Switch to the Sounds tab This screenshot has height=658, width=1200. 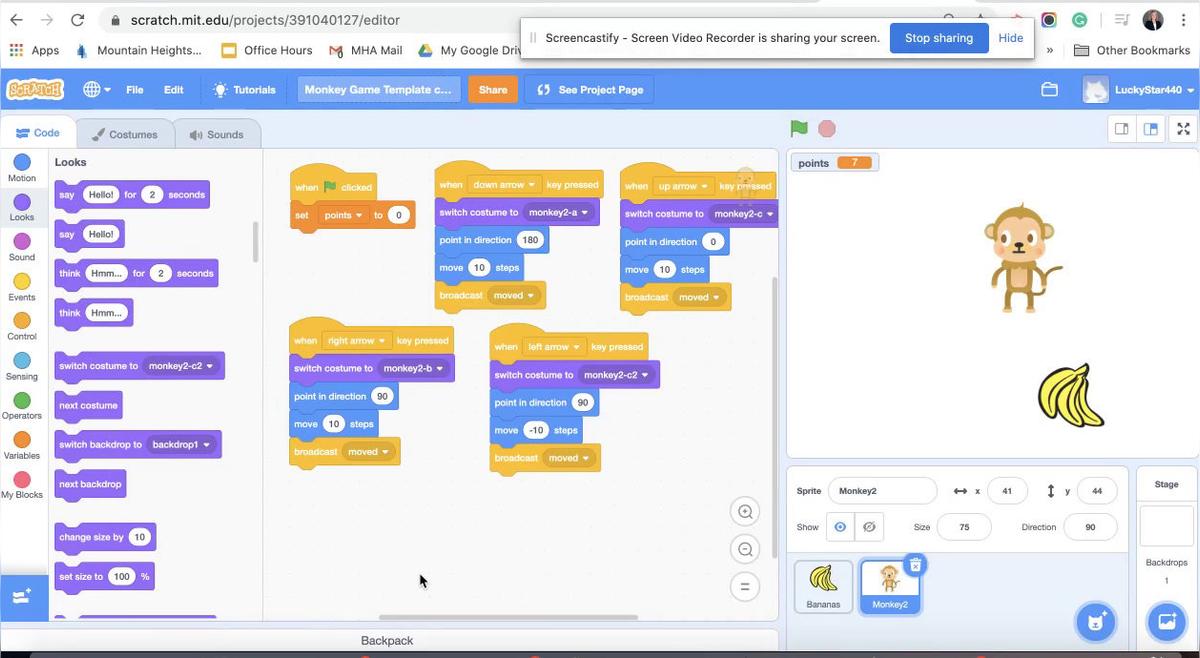coord(216,134)
